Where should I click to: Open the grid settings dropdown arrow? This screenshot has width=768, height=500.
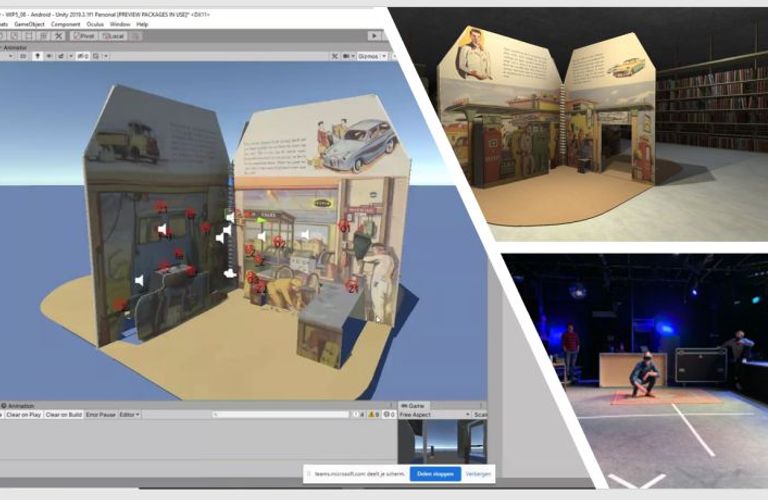106,56
